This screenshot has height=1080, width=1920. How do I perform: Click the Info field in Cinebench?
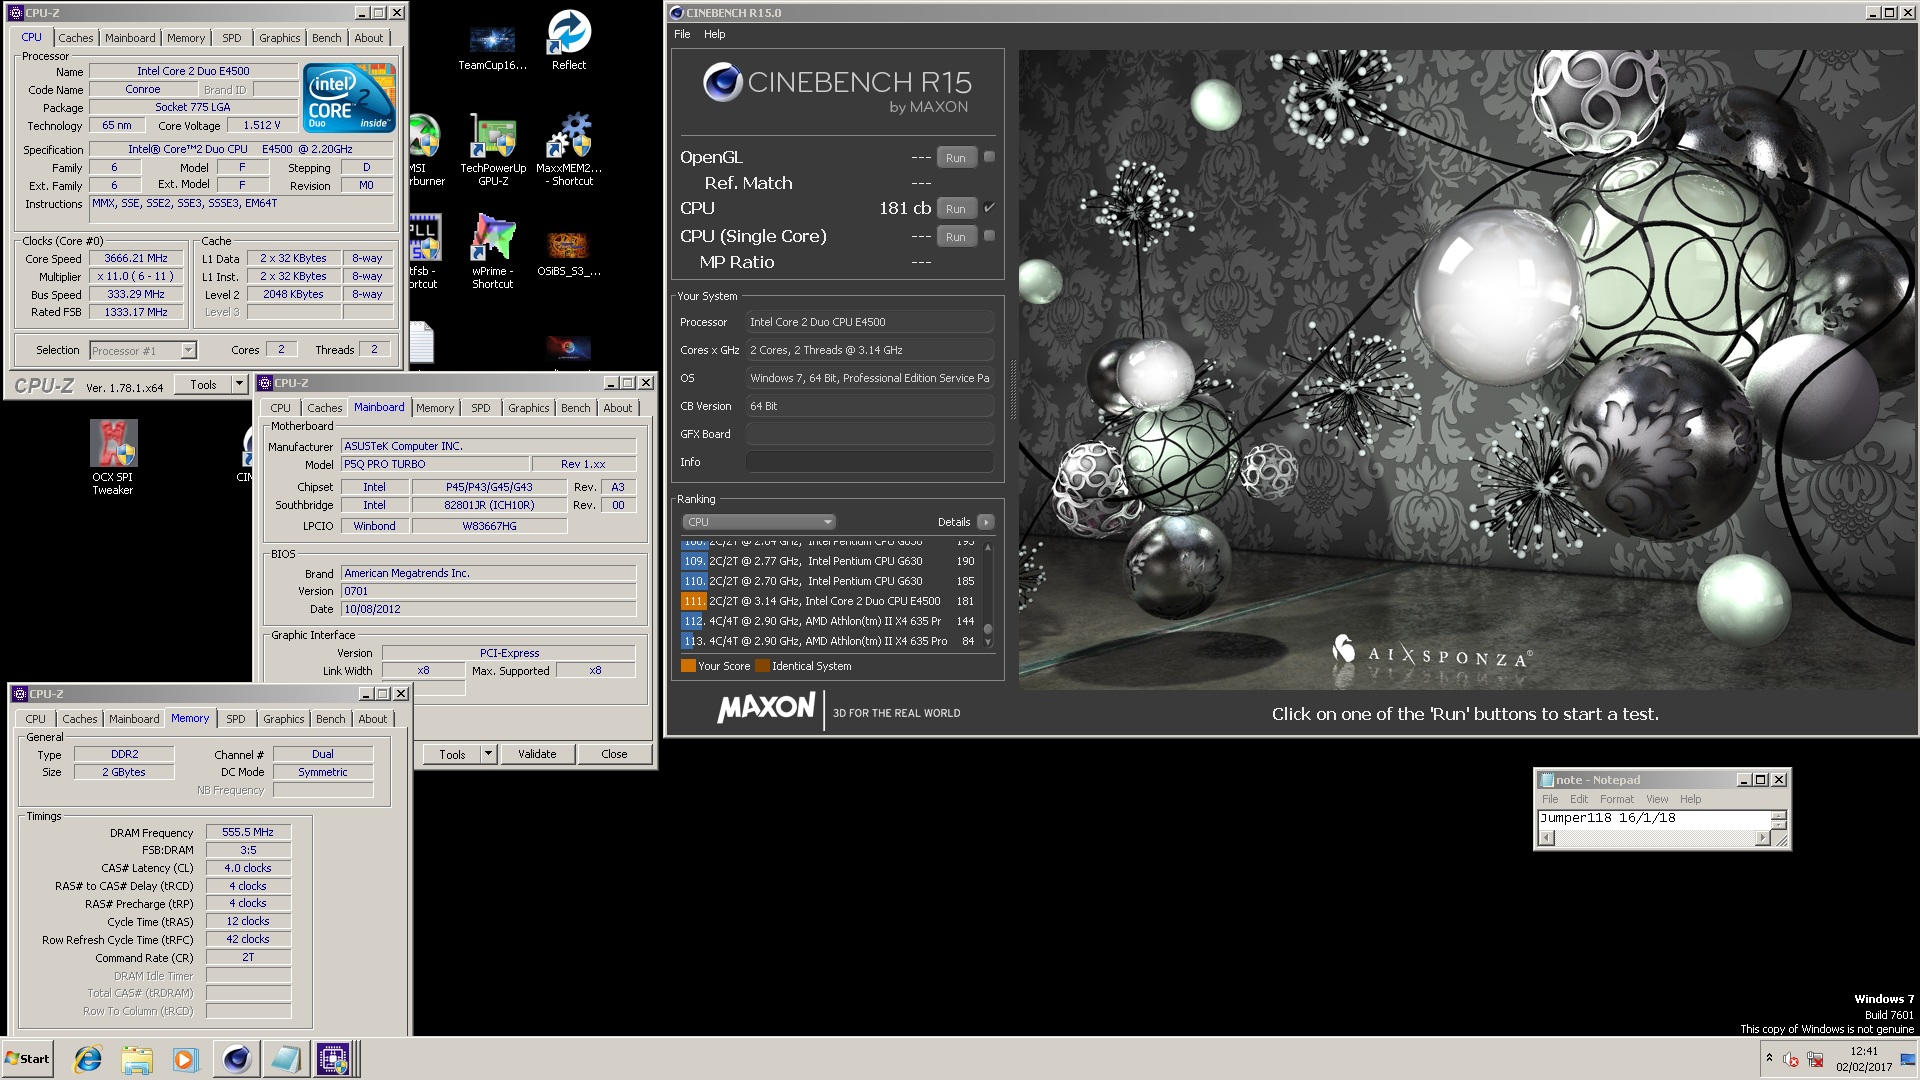(869, 462)
